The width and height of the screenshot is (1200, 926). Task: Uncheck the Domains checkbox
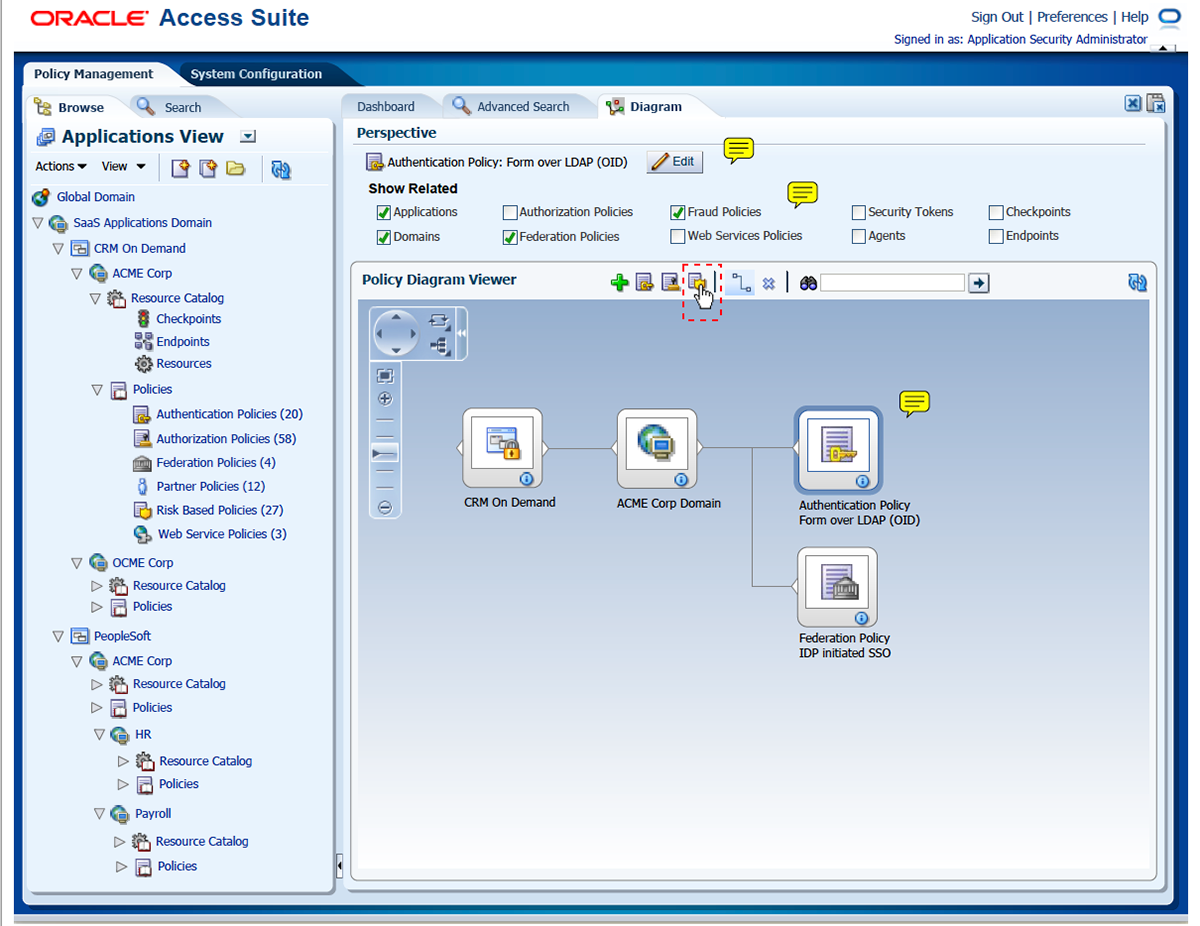(x=383, y=237)
